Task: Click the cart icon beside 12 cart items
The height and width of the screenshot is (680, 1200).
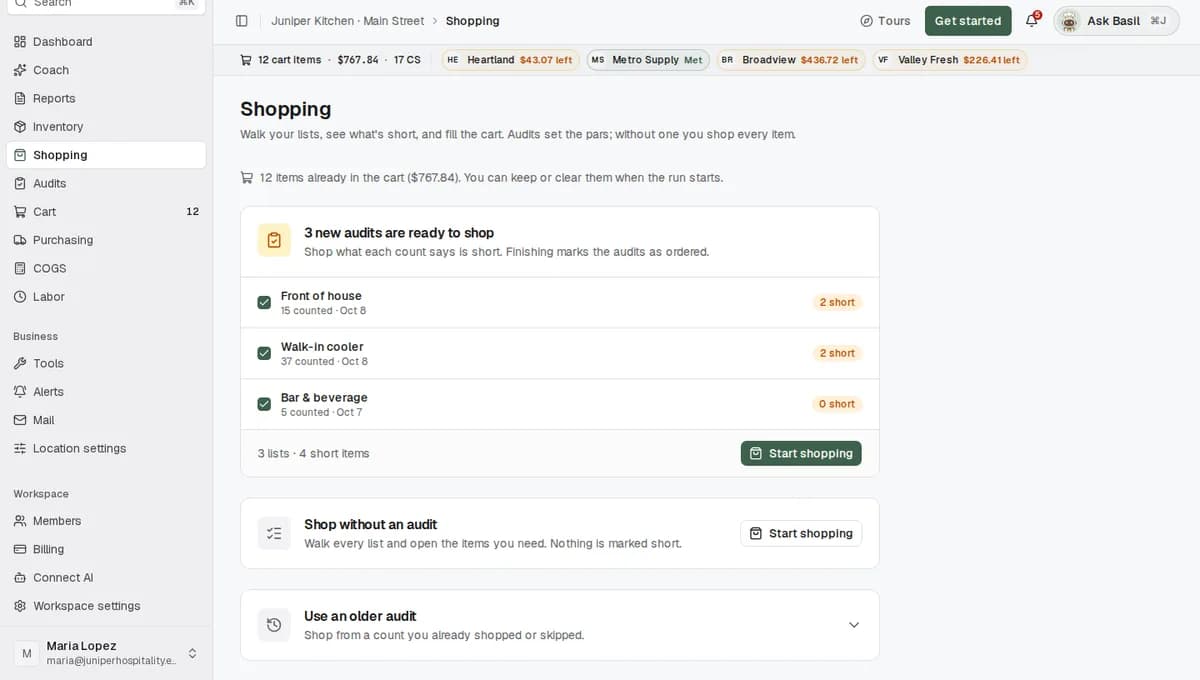Action: pos(246,60)
